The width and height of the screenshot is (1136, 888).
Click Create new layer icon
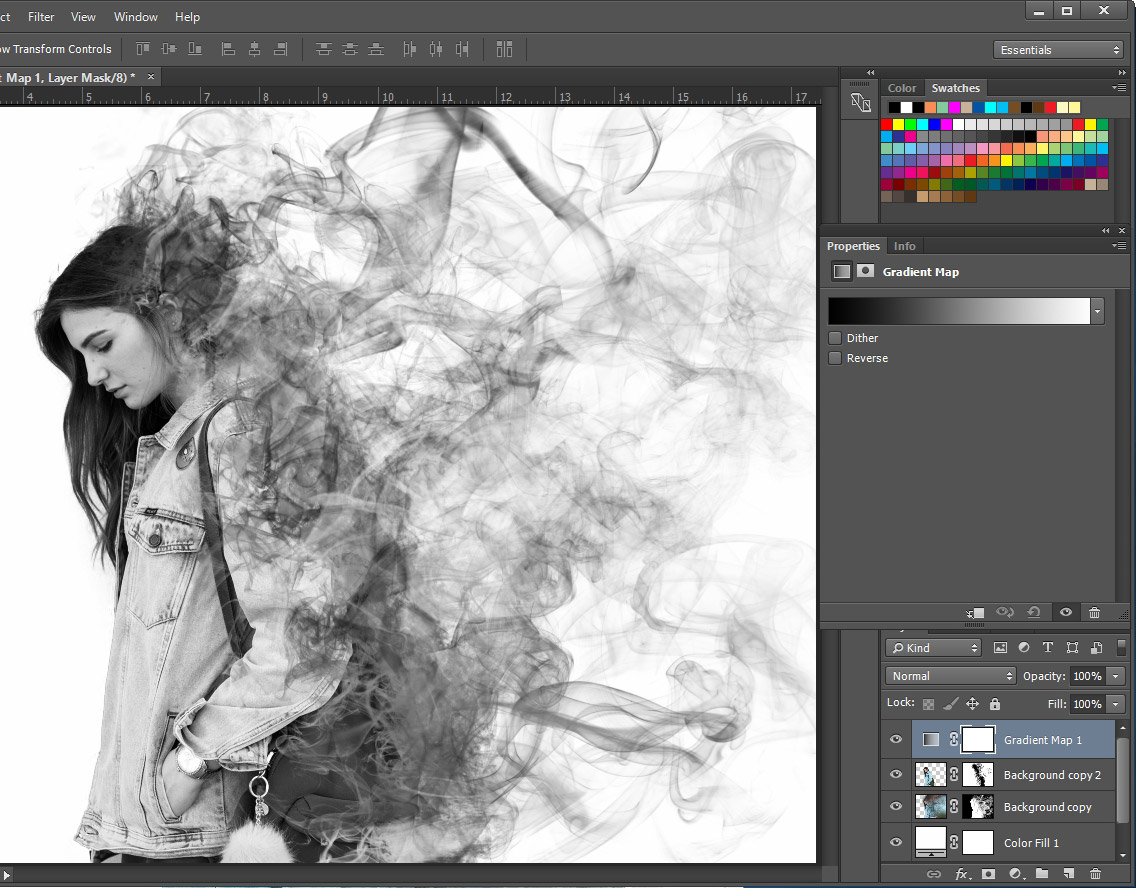tap(1069, 874)
